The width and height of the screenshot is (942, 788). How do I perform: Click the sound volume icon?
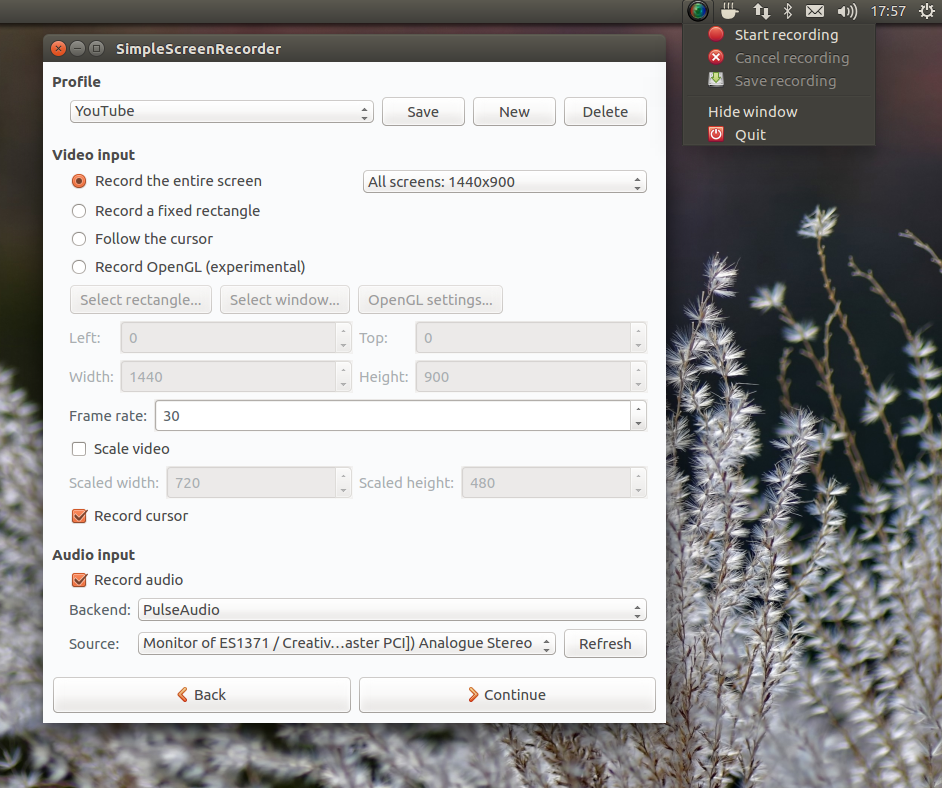click(x=847, y=11)
